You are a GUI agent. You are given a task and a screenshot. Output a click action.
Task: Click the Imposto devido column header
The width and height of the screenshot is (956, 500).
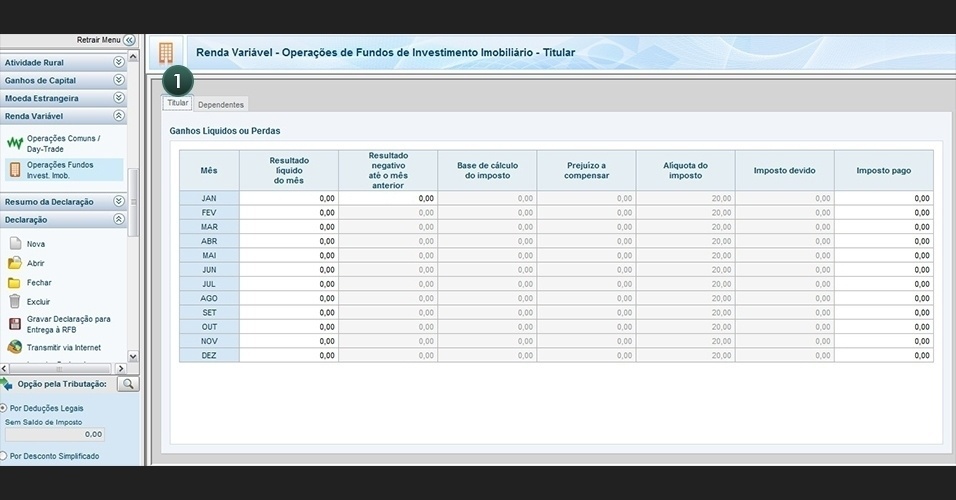(x=785, y=171)
